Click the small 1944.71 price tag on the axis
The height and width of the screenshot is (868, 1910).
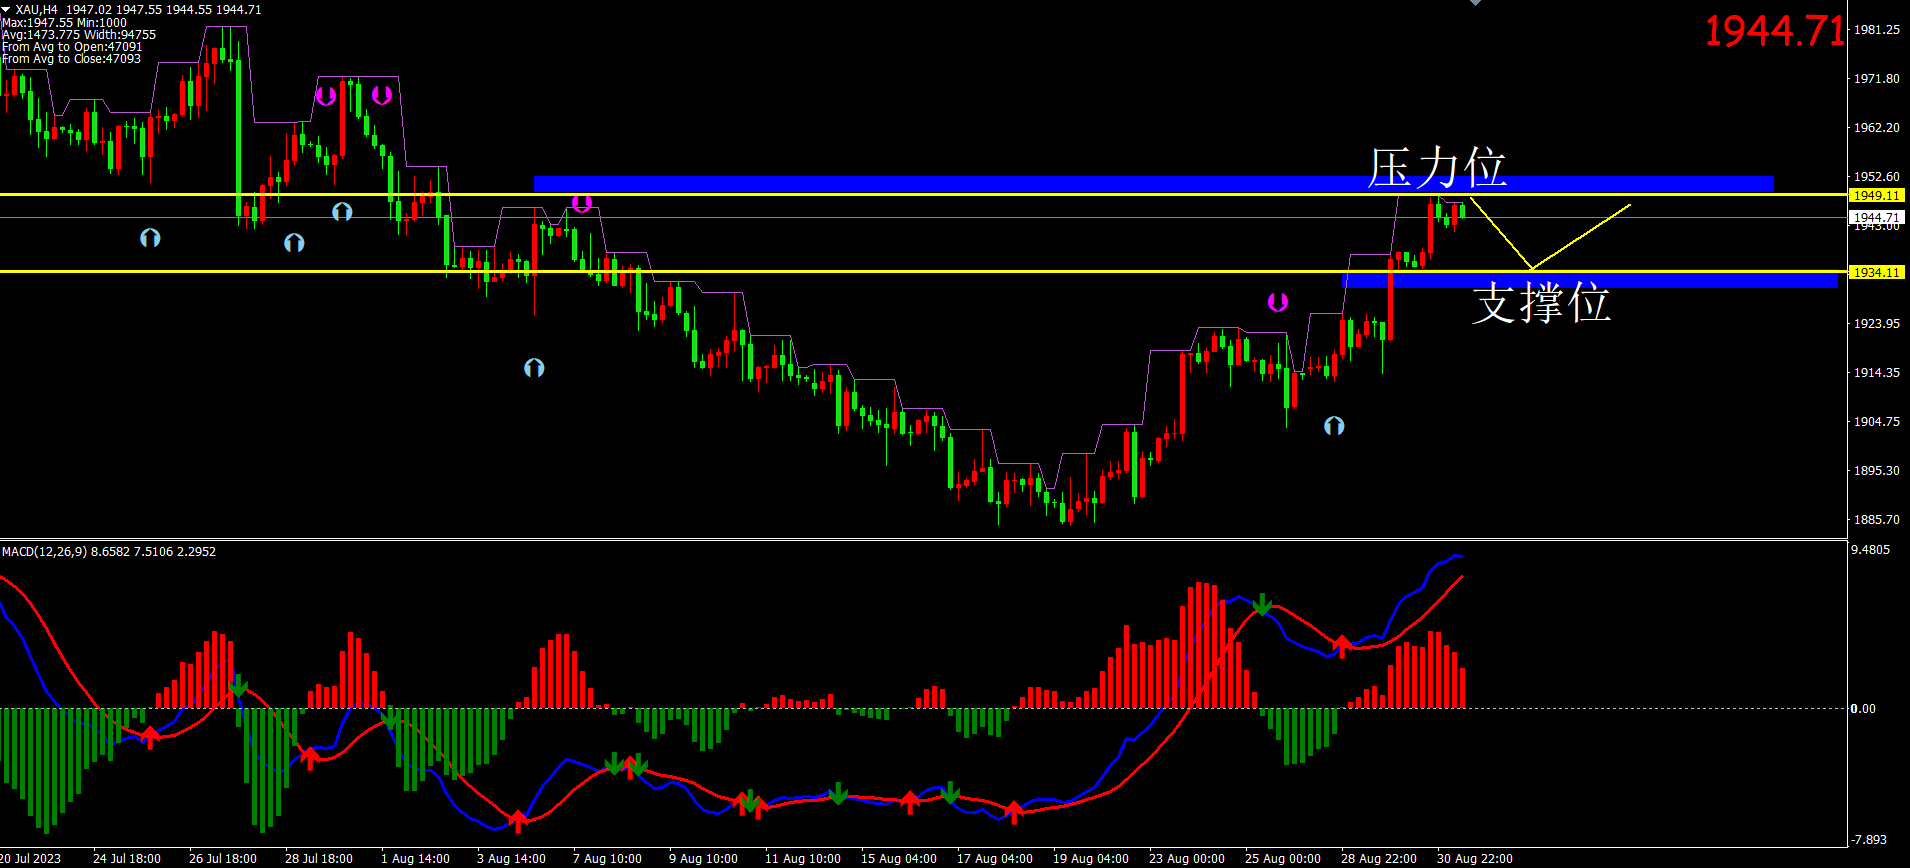1875,217
